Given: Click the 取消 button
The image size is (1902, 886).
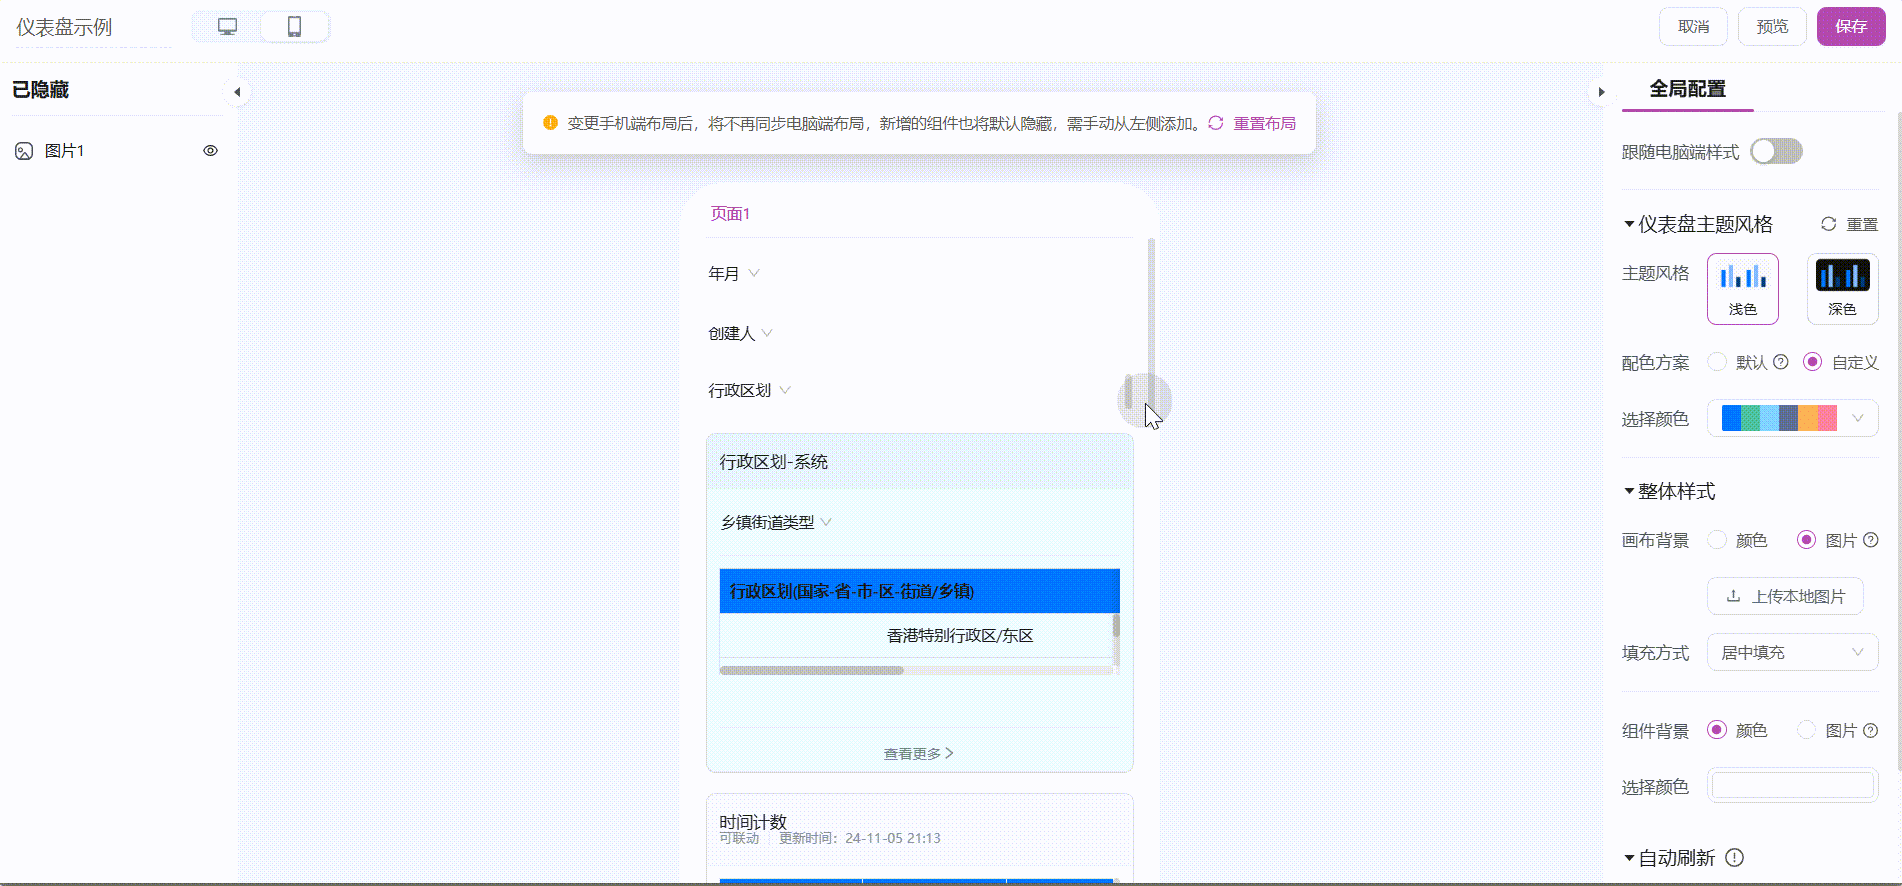Looking at the screenshot, I should click(x=1694, y=26).
